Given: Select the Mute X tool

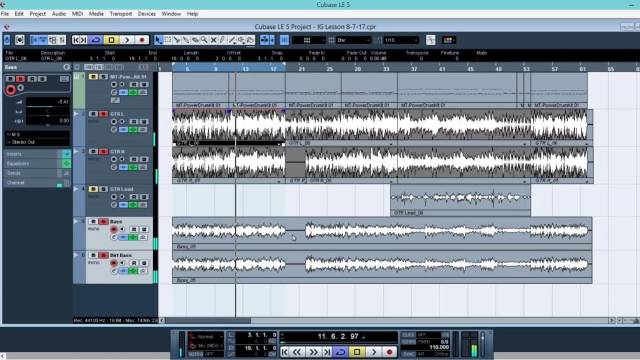Looking at the screenshot, I should pyautogui.click(x=213, y=40).
